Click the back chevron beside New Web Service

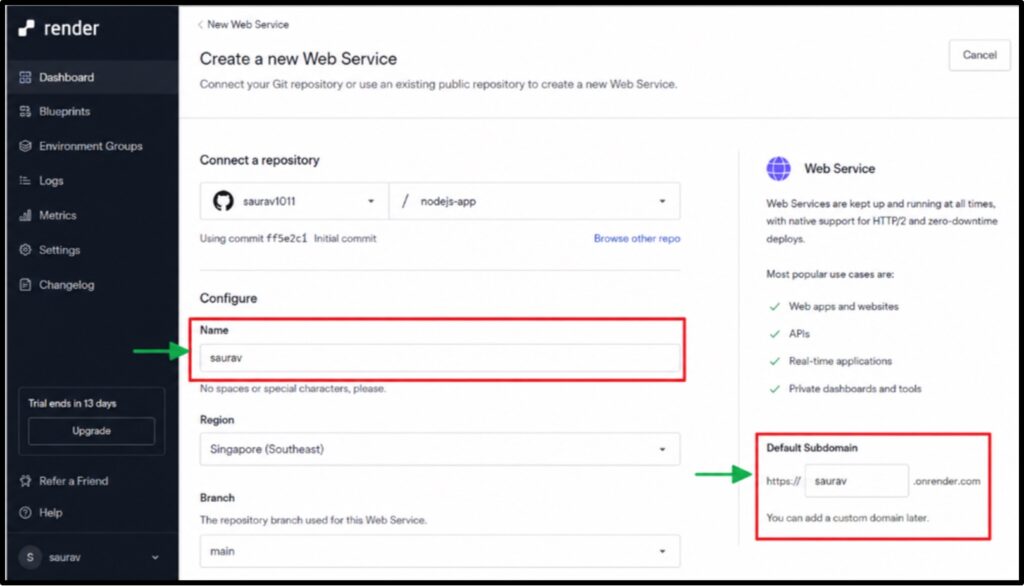coord(200,25)
